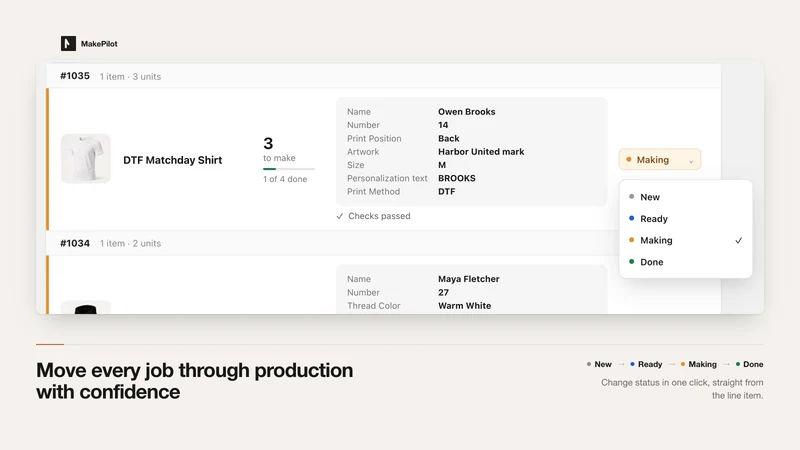Click the Making legend label at bottom
800x450 pixels.
coord(703,364)
